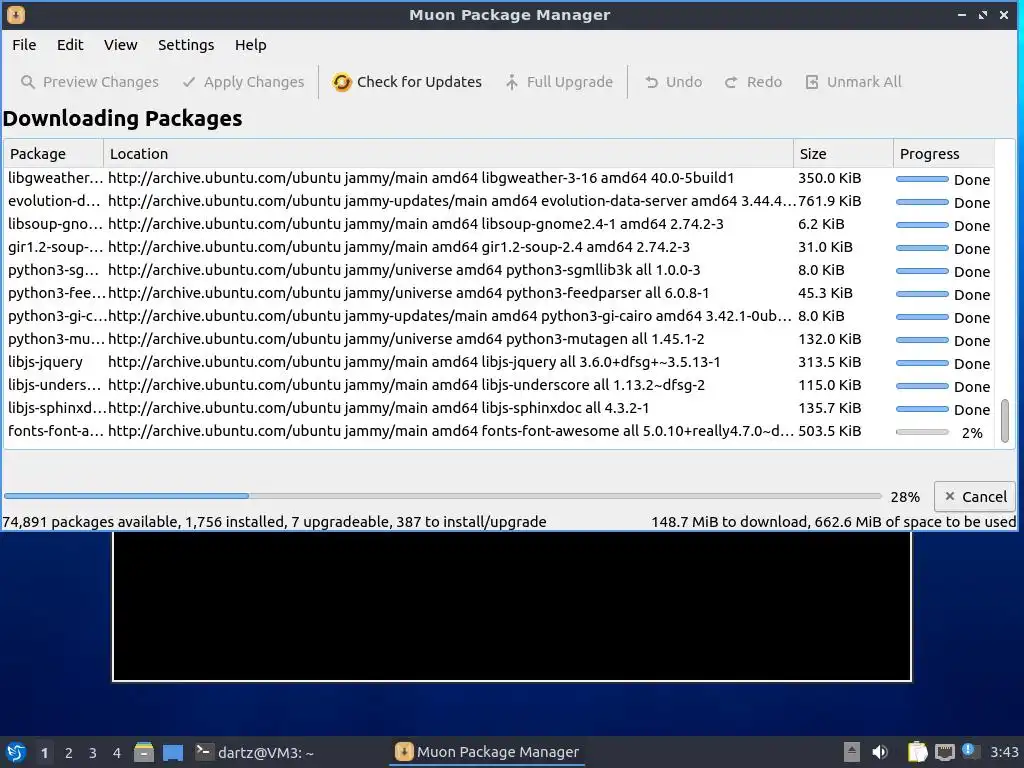Select the gir1.2-soup-2.4 location entry
1024x768 pixels.
[399, 247]
